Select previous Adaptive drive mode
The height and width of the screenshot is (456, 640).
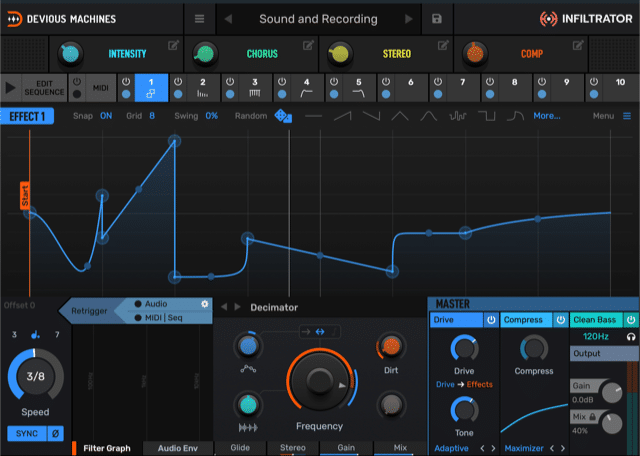pos(482,448)
